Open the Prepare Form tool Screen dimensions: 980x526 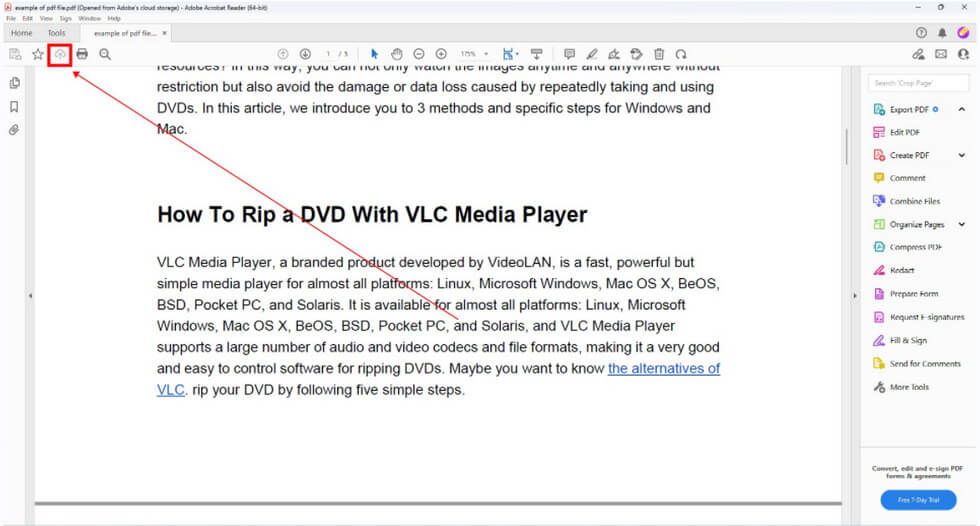pos(906,294)
